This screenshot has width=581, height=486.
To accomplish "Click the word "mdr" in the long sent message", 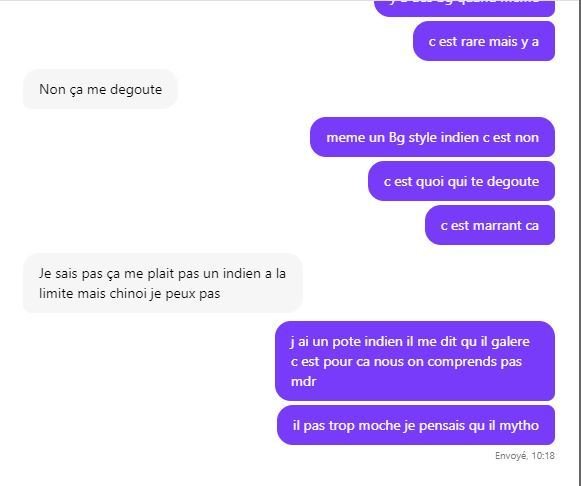I will [303, 382].
